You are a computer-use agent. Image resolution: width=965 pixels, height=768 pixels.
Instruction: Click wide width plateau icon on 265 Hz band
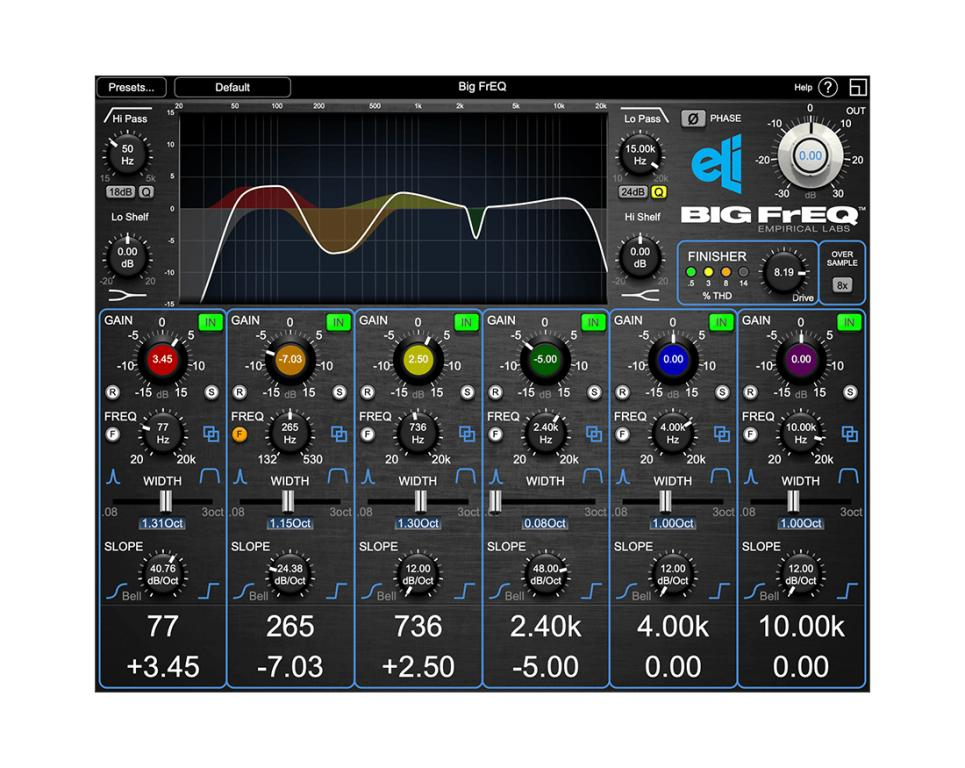coord(338,476)
